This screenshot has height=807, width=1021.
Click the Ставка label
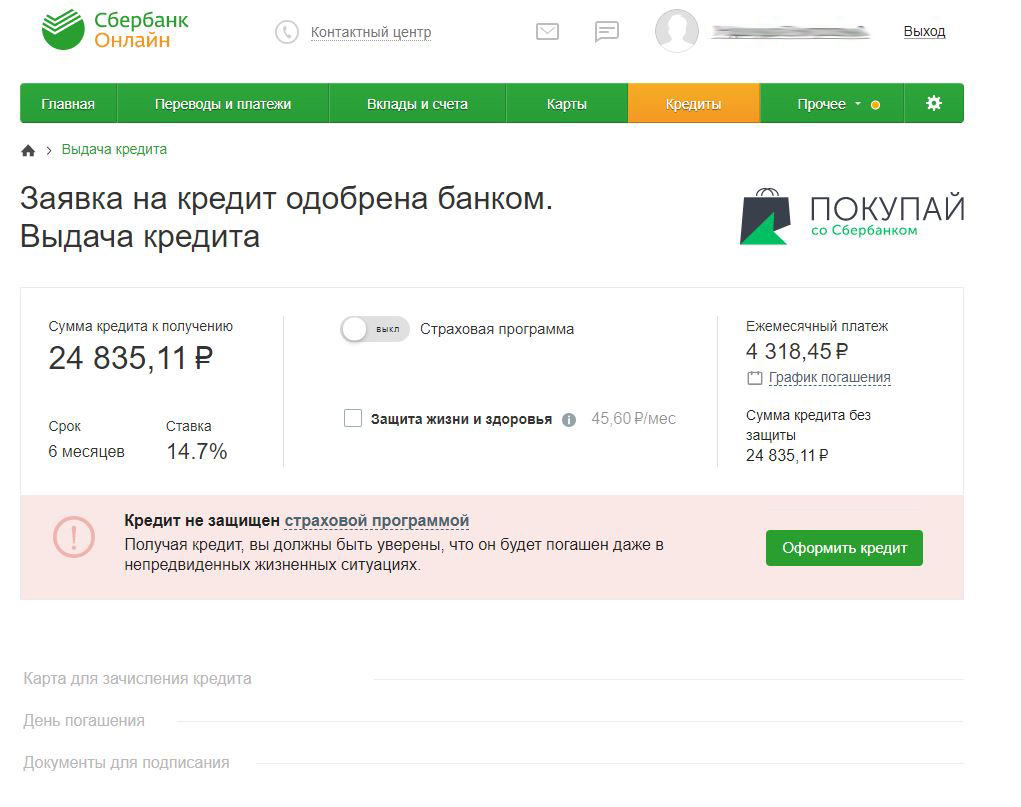point(189,426)
